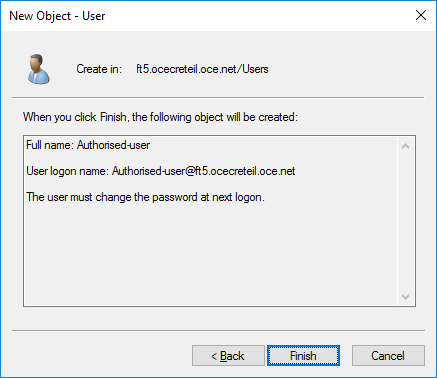
Task: Click the 'Authorised-user' full name value
Action: tap(113, 145)
